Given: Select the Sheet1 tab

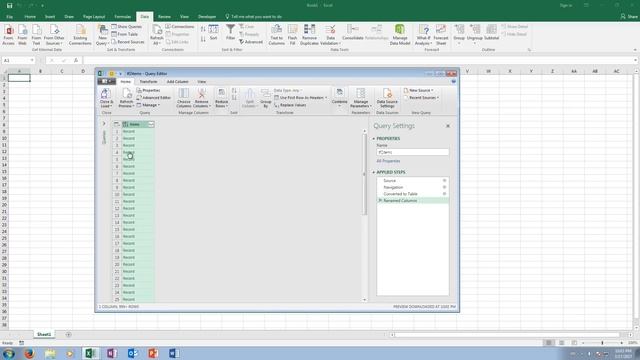Looking at the screenshot, I should [44, 334].
